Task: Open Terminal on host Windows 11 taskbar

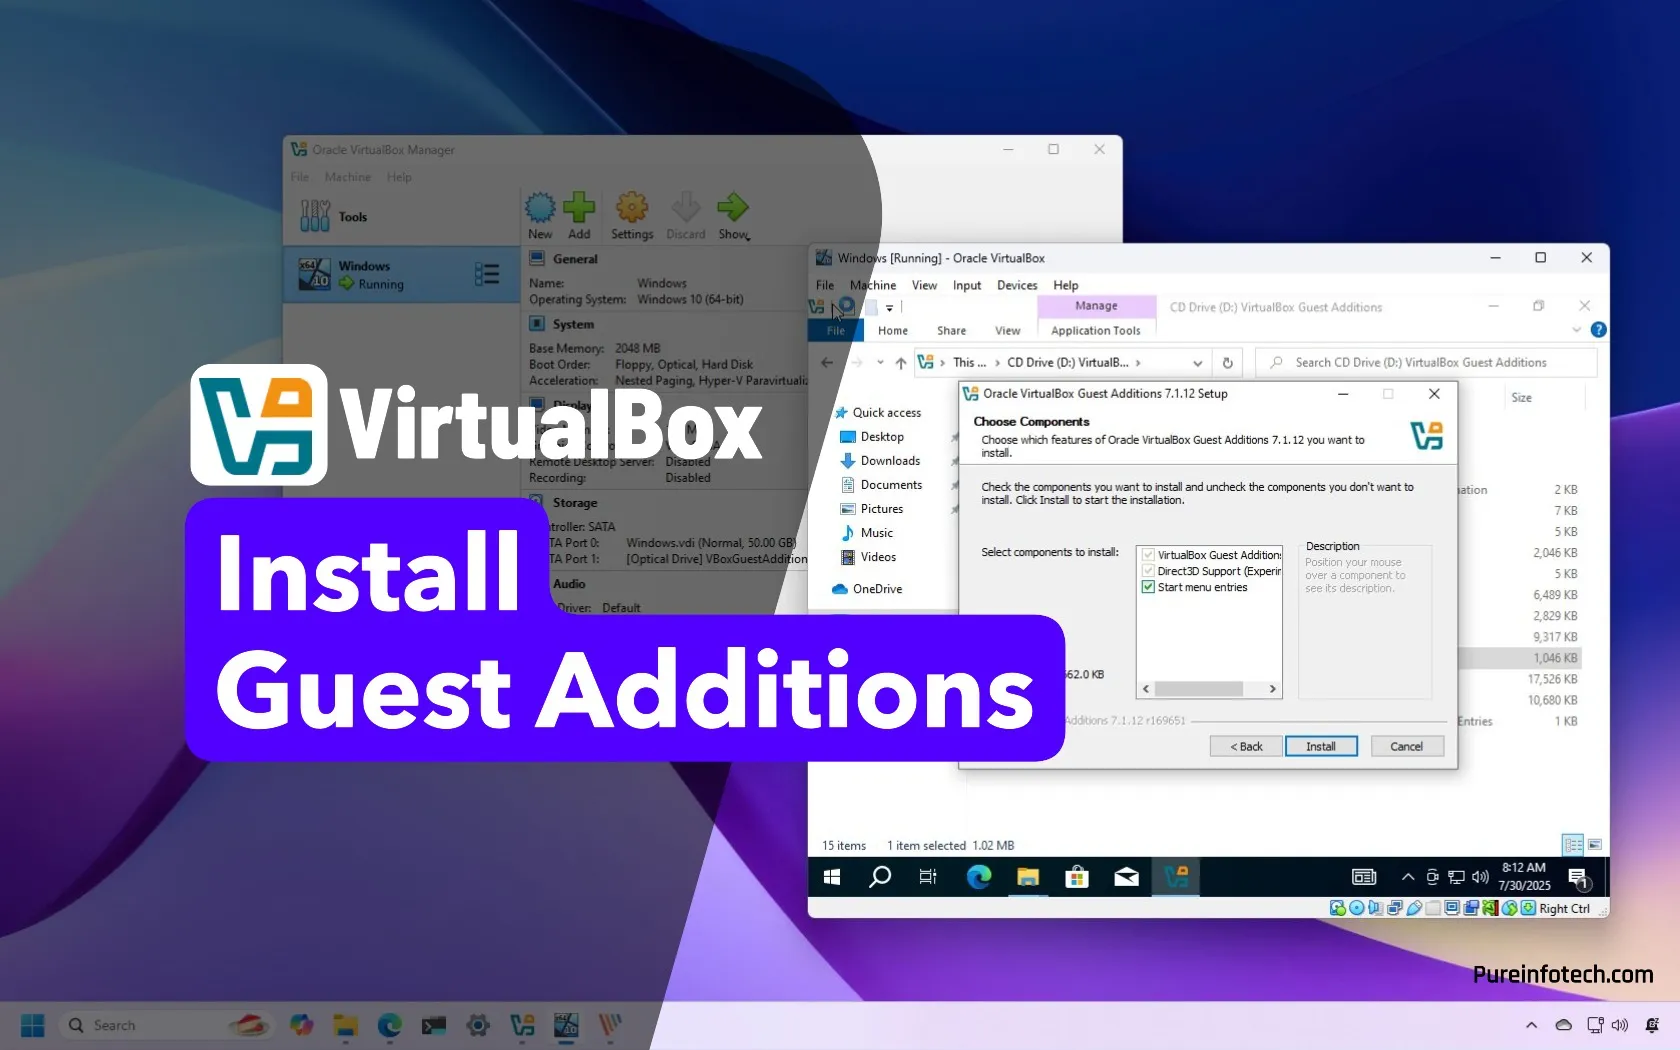Action: click(x=433, y=1025)
